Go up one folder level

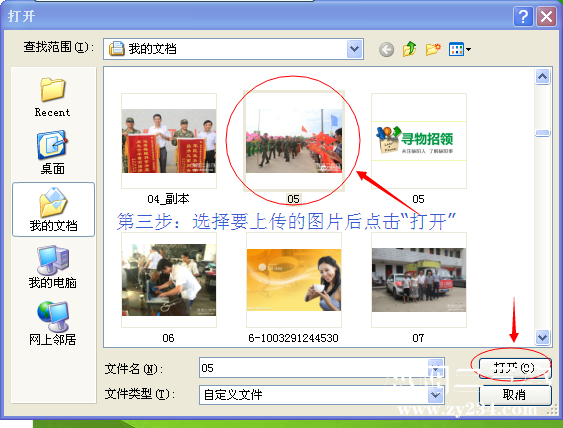coord(410,49)
